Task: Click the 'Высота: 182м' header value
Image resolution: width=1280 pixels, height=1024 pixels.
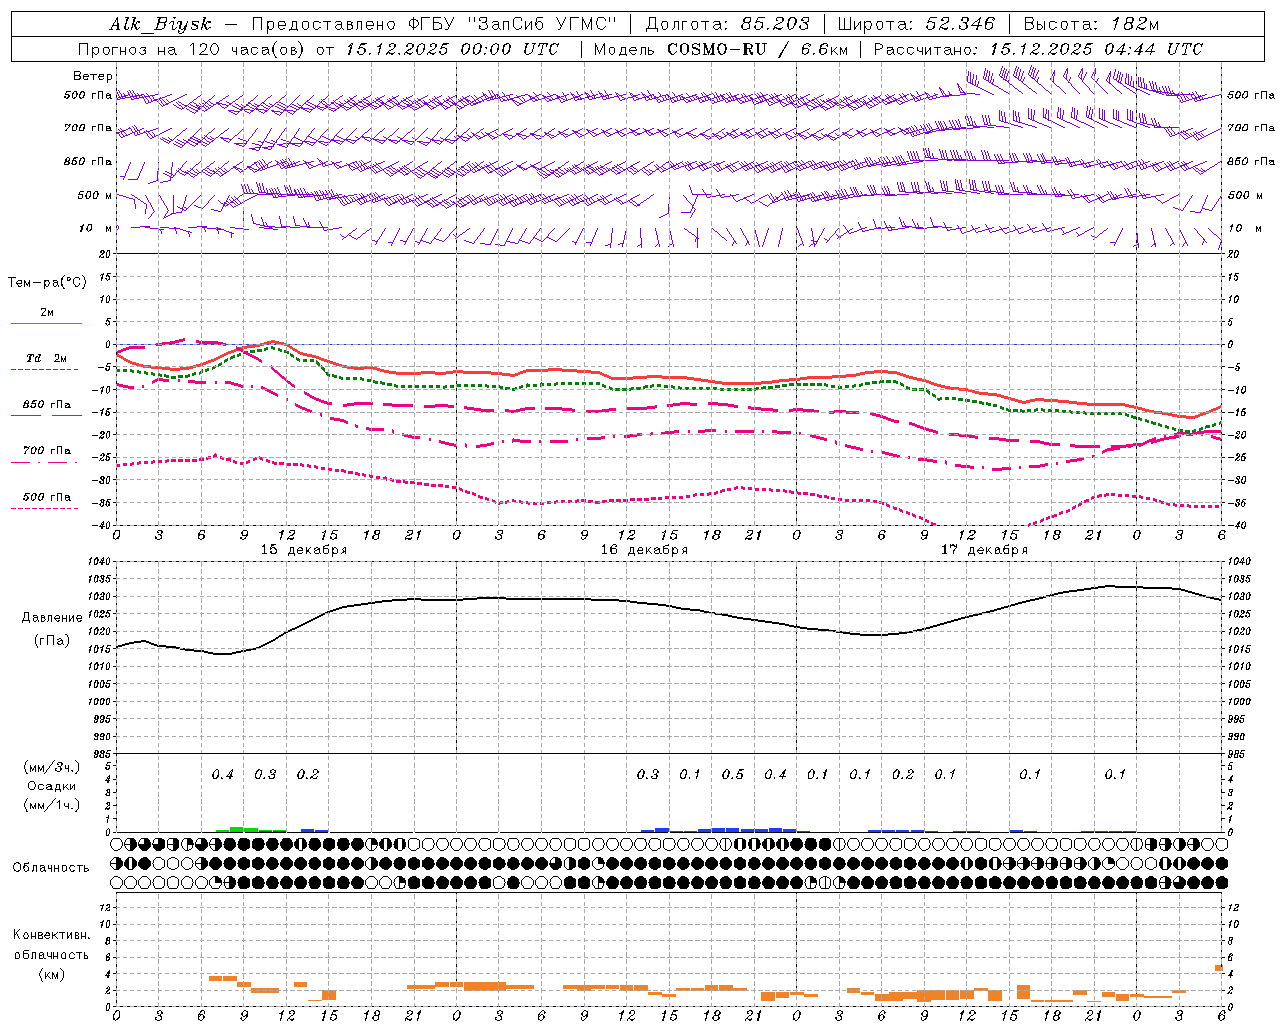Action: pos(1091,24)
